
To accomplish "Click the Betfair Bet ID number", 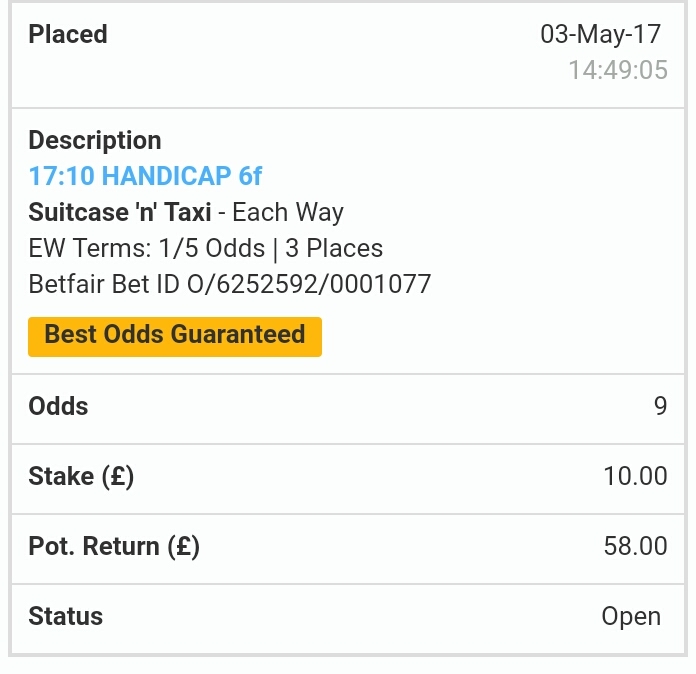I will point(309,285).
